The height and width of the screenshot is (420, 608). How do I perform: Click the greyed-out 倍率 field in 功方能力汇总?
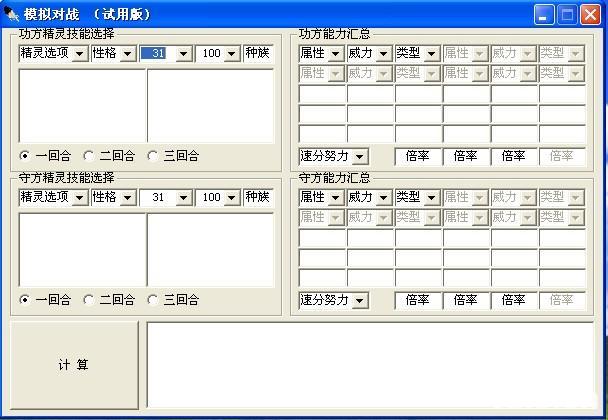(562, 156)
